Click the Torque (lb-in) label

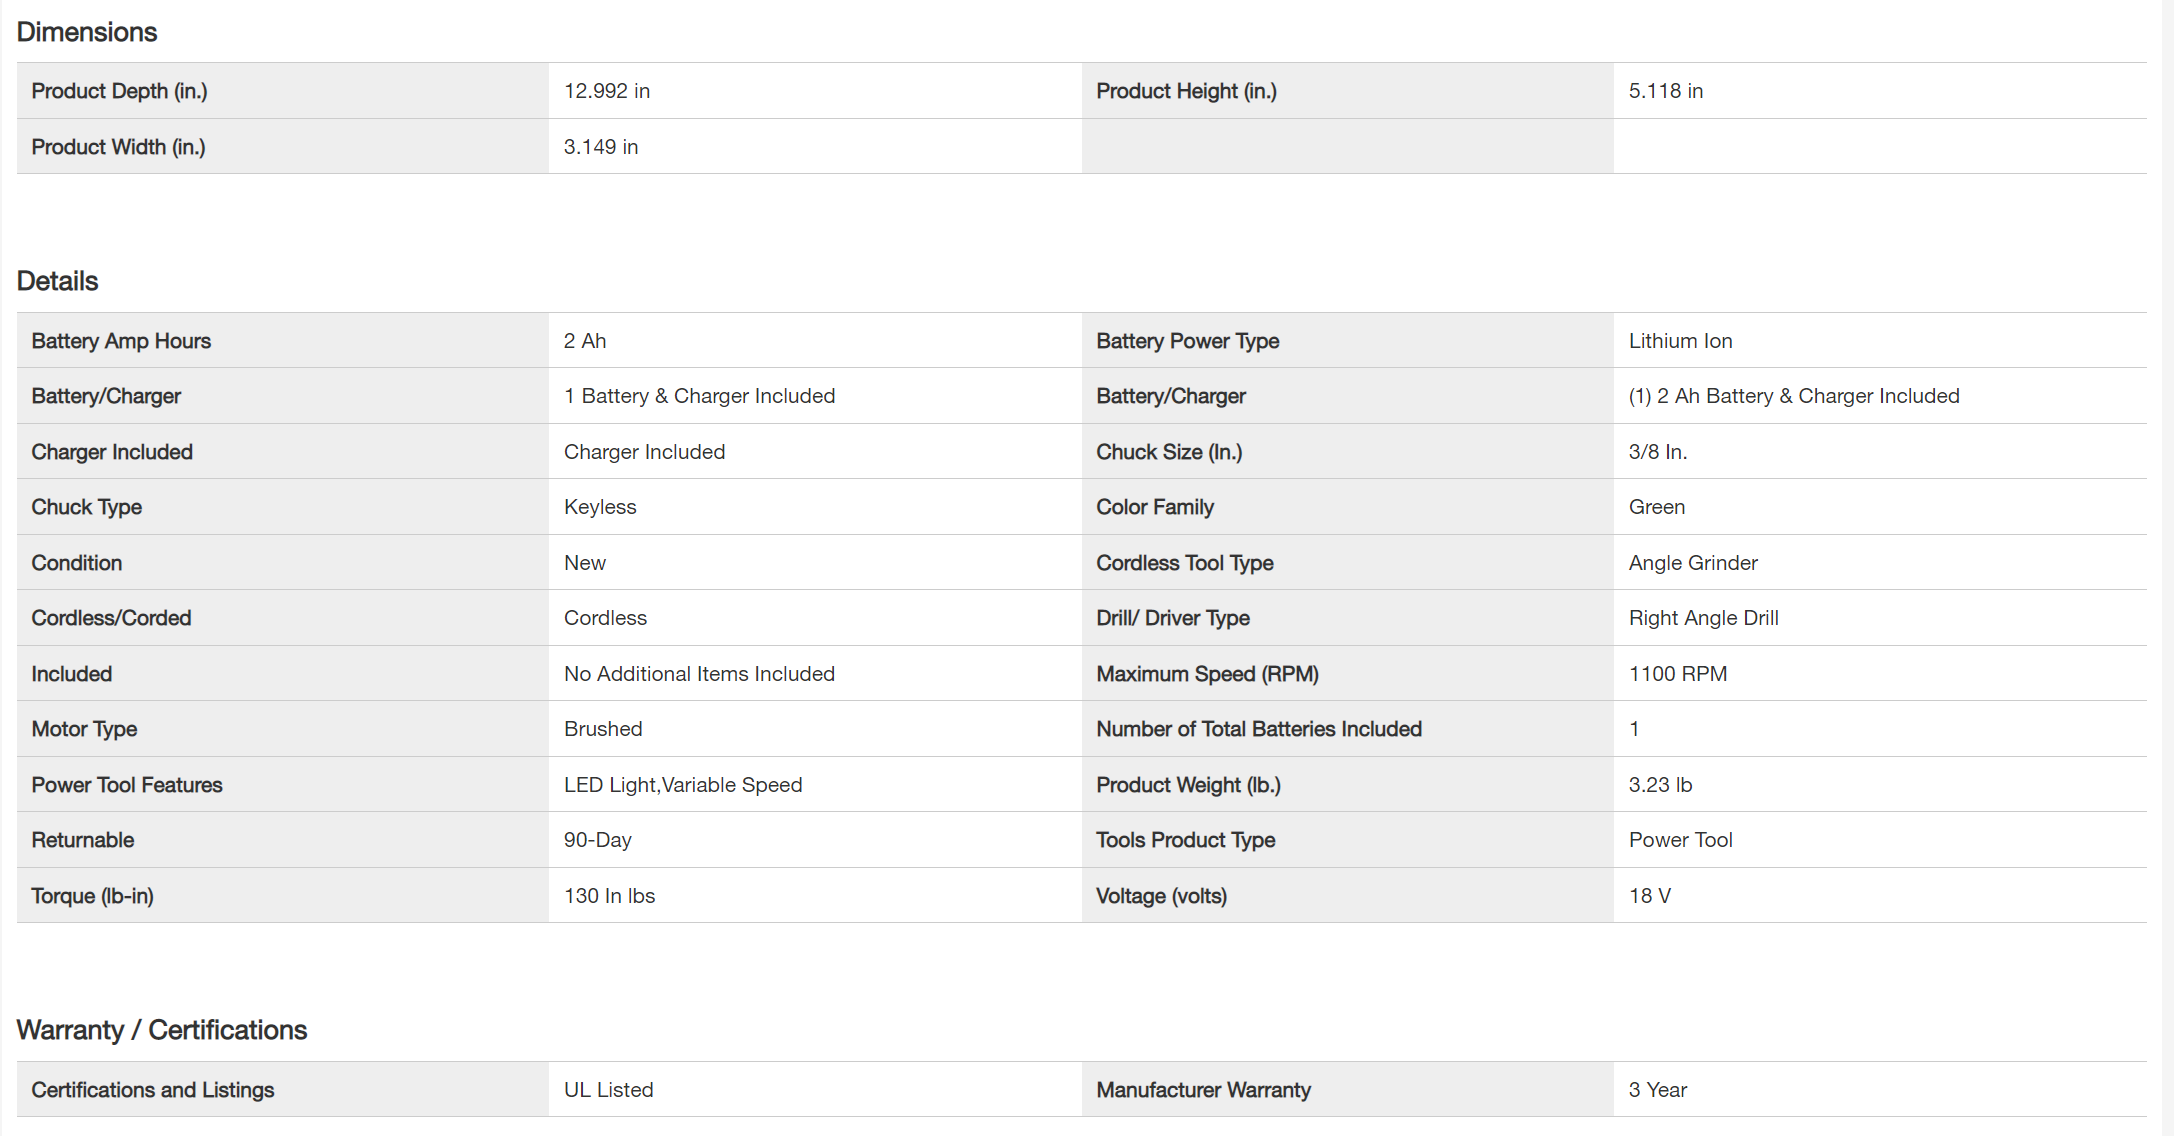tap(92, 896)
